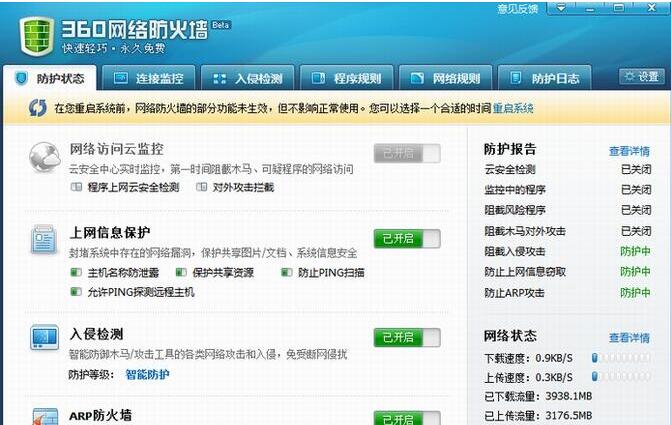Click the document icon for 上网信息保护
Viewport: 671px width, 425px height.
pos(44,240)
